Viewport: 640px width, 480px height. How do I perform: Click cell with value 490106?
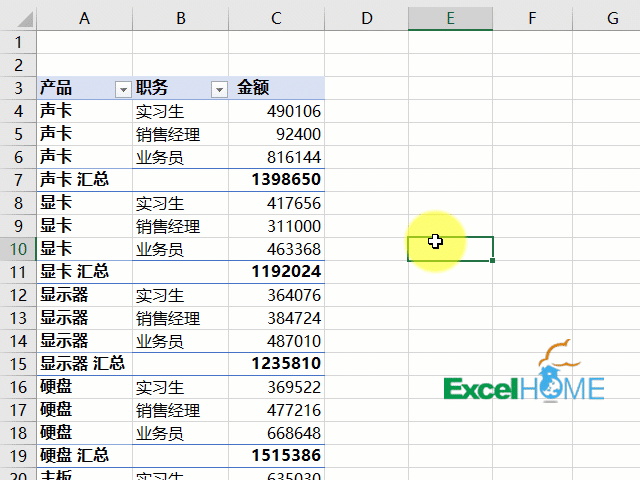276,111
